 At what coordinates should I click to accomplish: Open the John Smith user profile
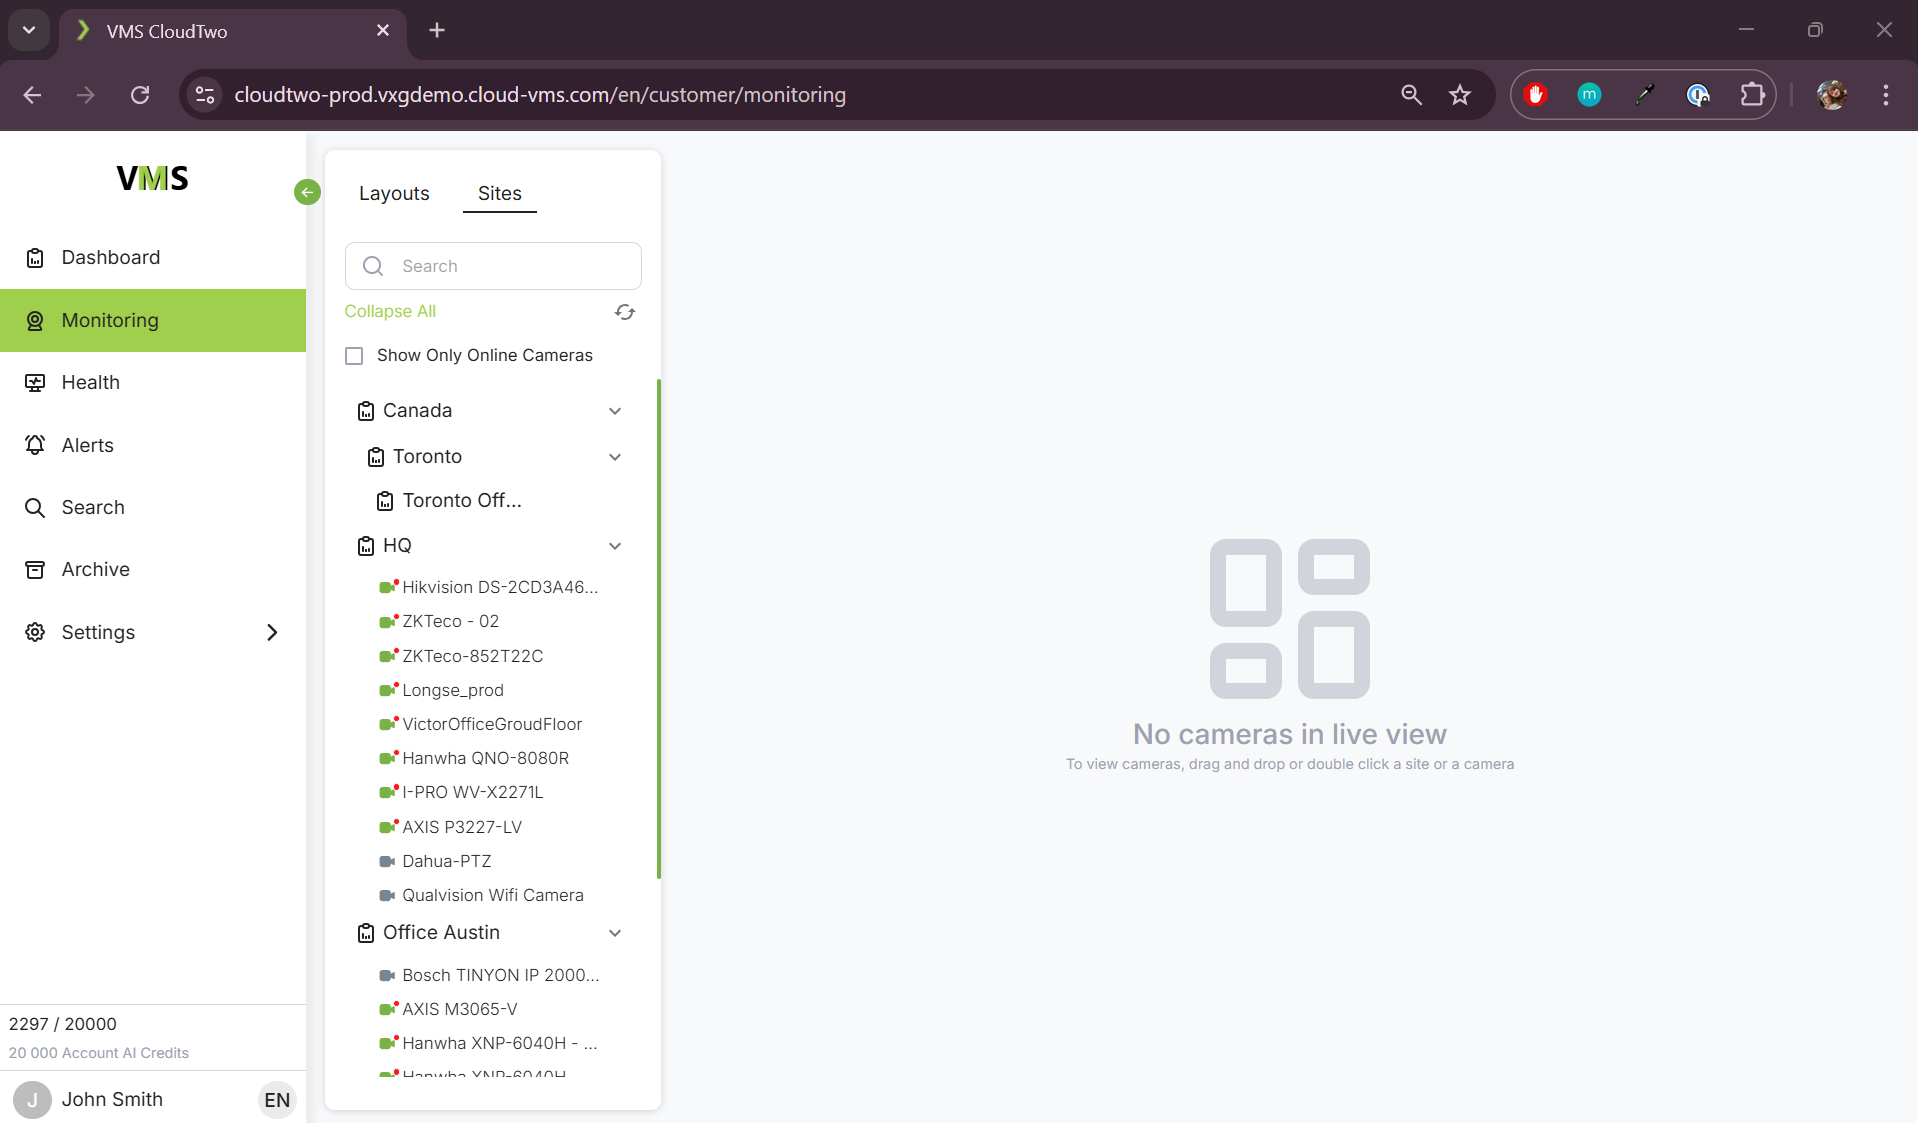click(x=112, y=1099)
